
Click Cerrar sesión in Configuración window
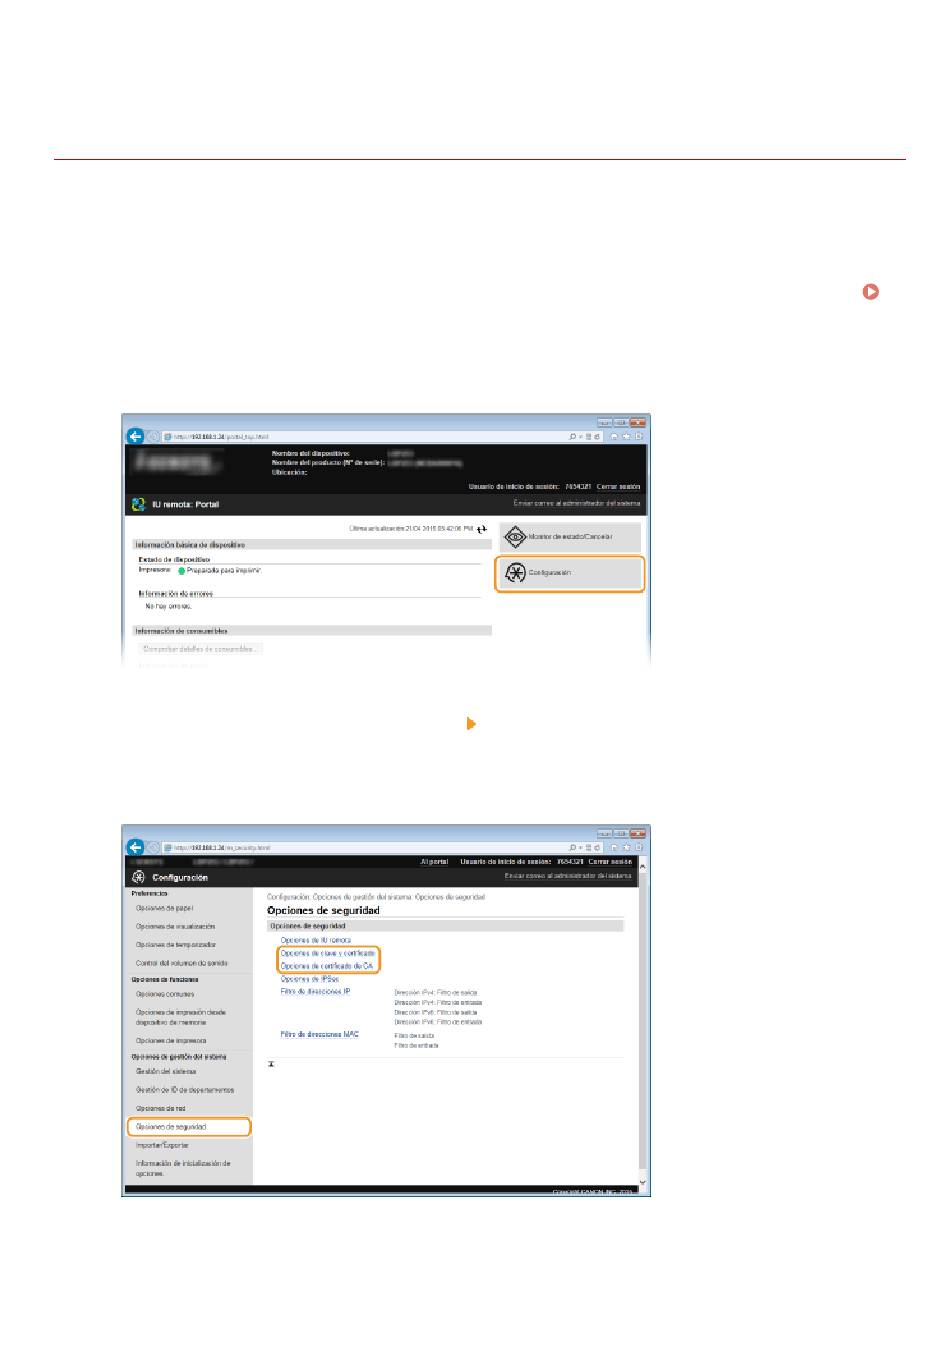(x=610, y=861)
